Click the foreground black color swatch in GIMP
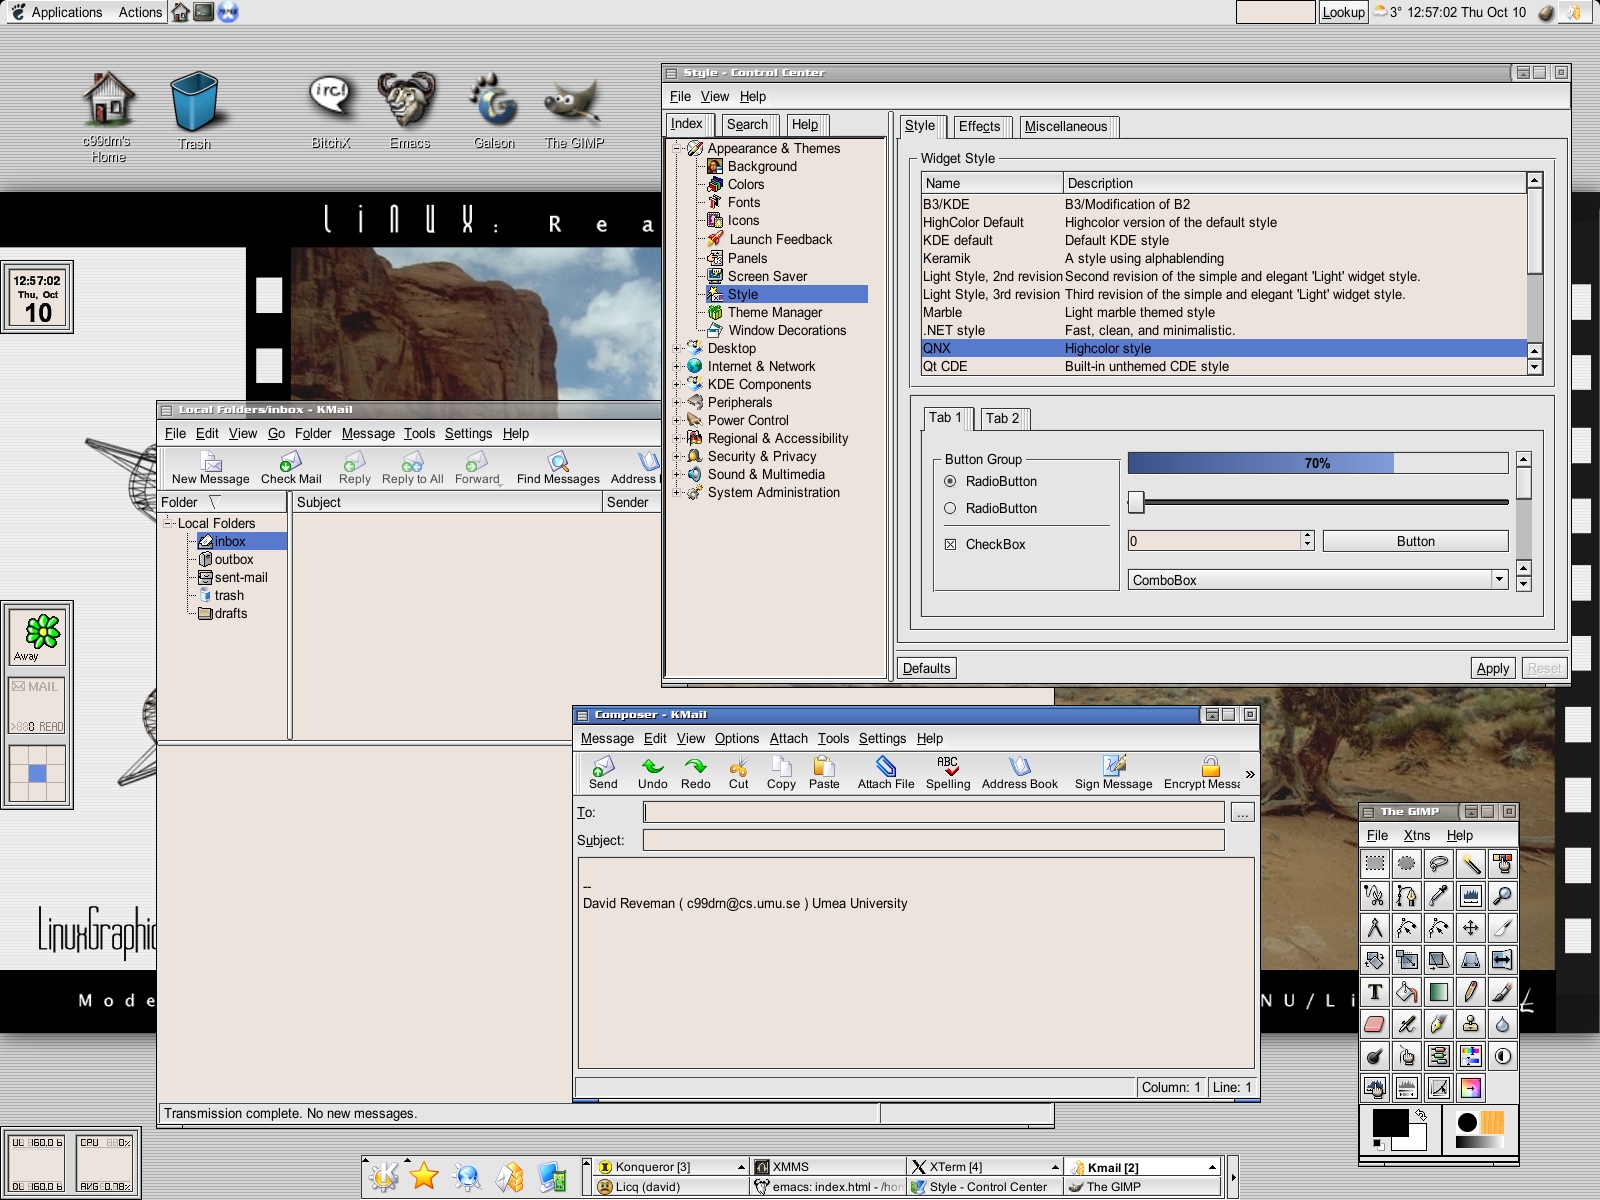Screen dimensions: 1600x1200 tap(1390, 1123)
